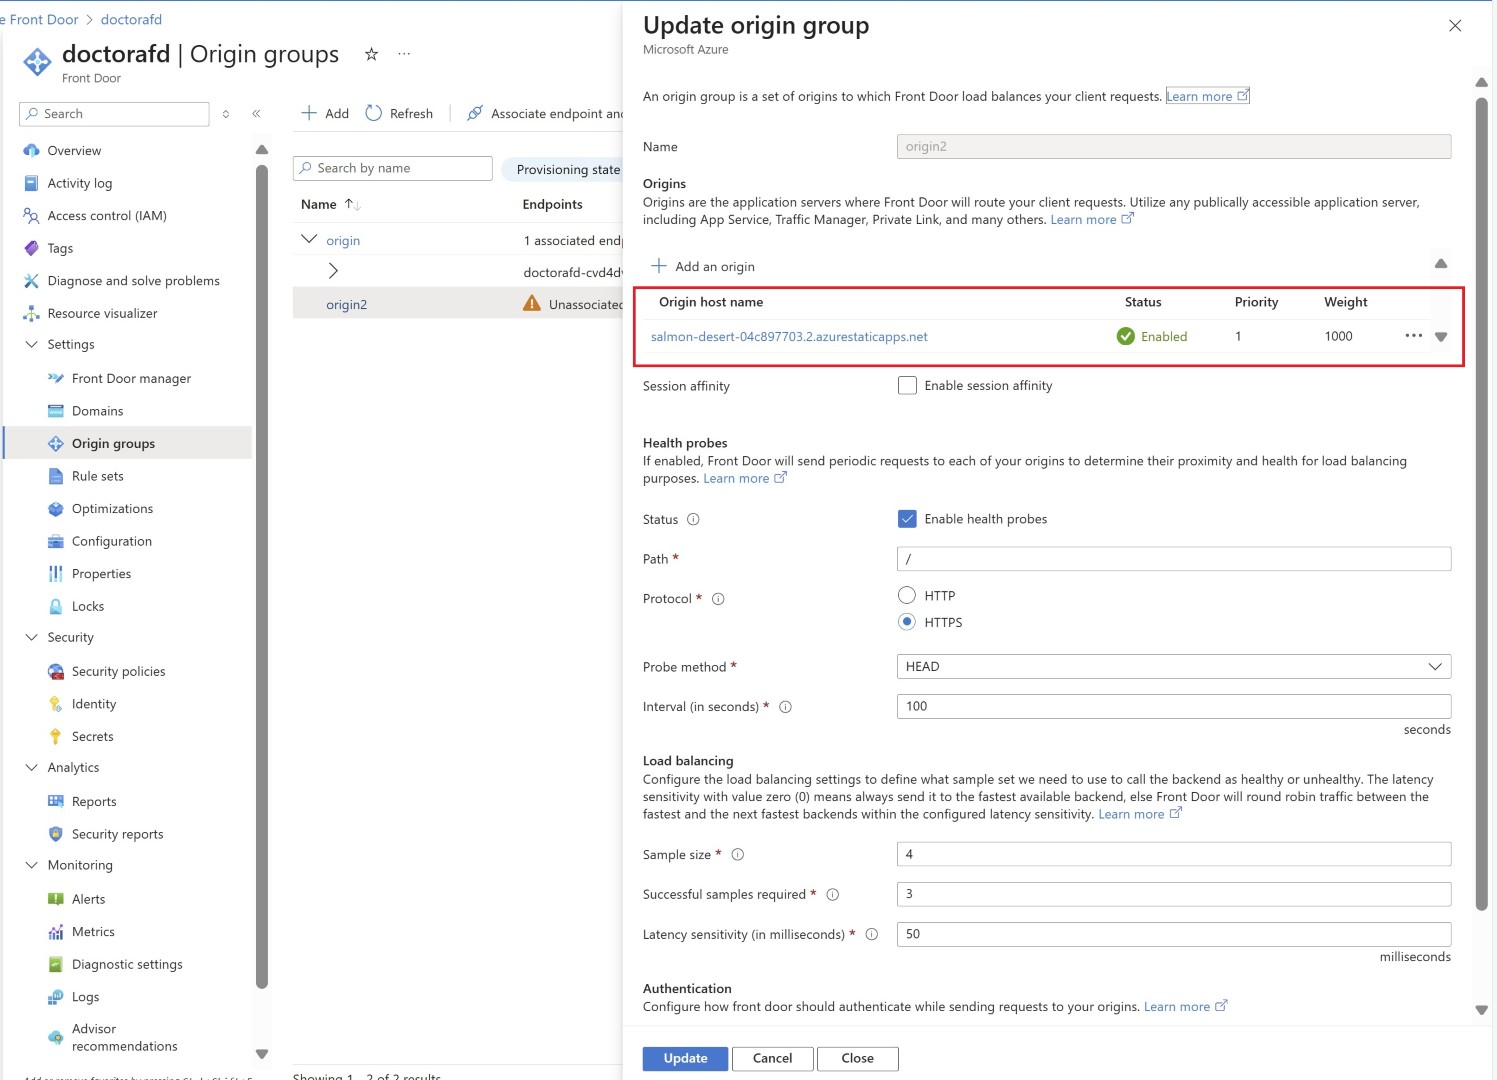Click the sidebar search up-down arrows toggle
1497x1080 pixels.
(226, 114)
